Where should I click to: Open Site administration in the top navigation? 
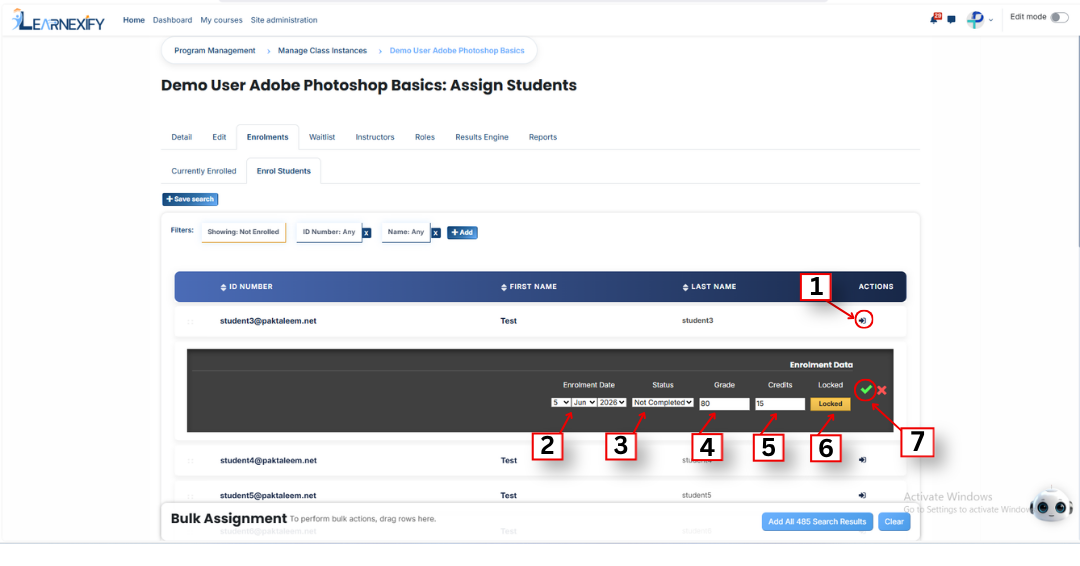click(284, 20)
